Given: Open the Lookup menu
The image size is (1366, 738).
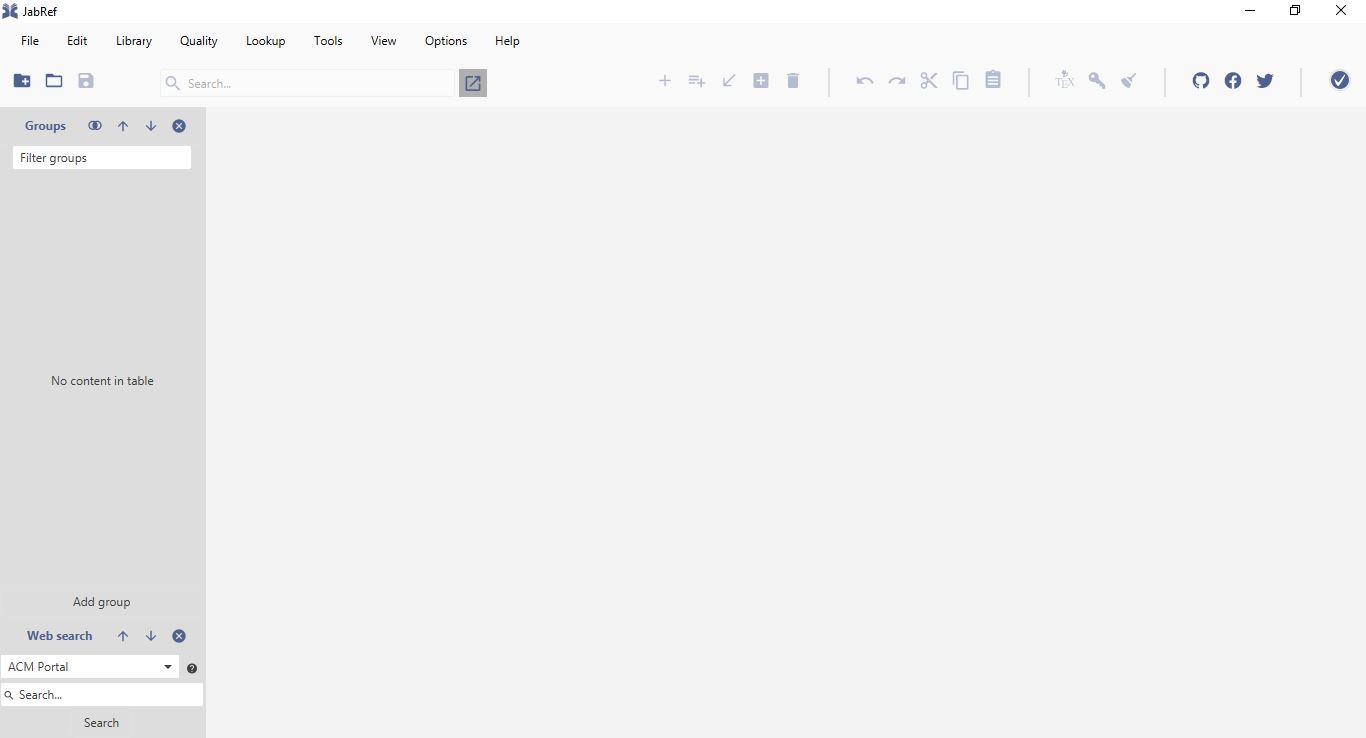Looking at the screenshot, I should pyautogui.click(x=266, y=41).
